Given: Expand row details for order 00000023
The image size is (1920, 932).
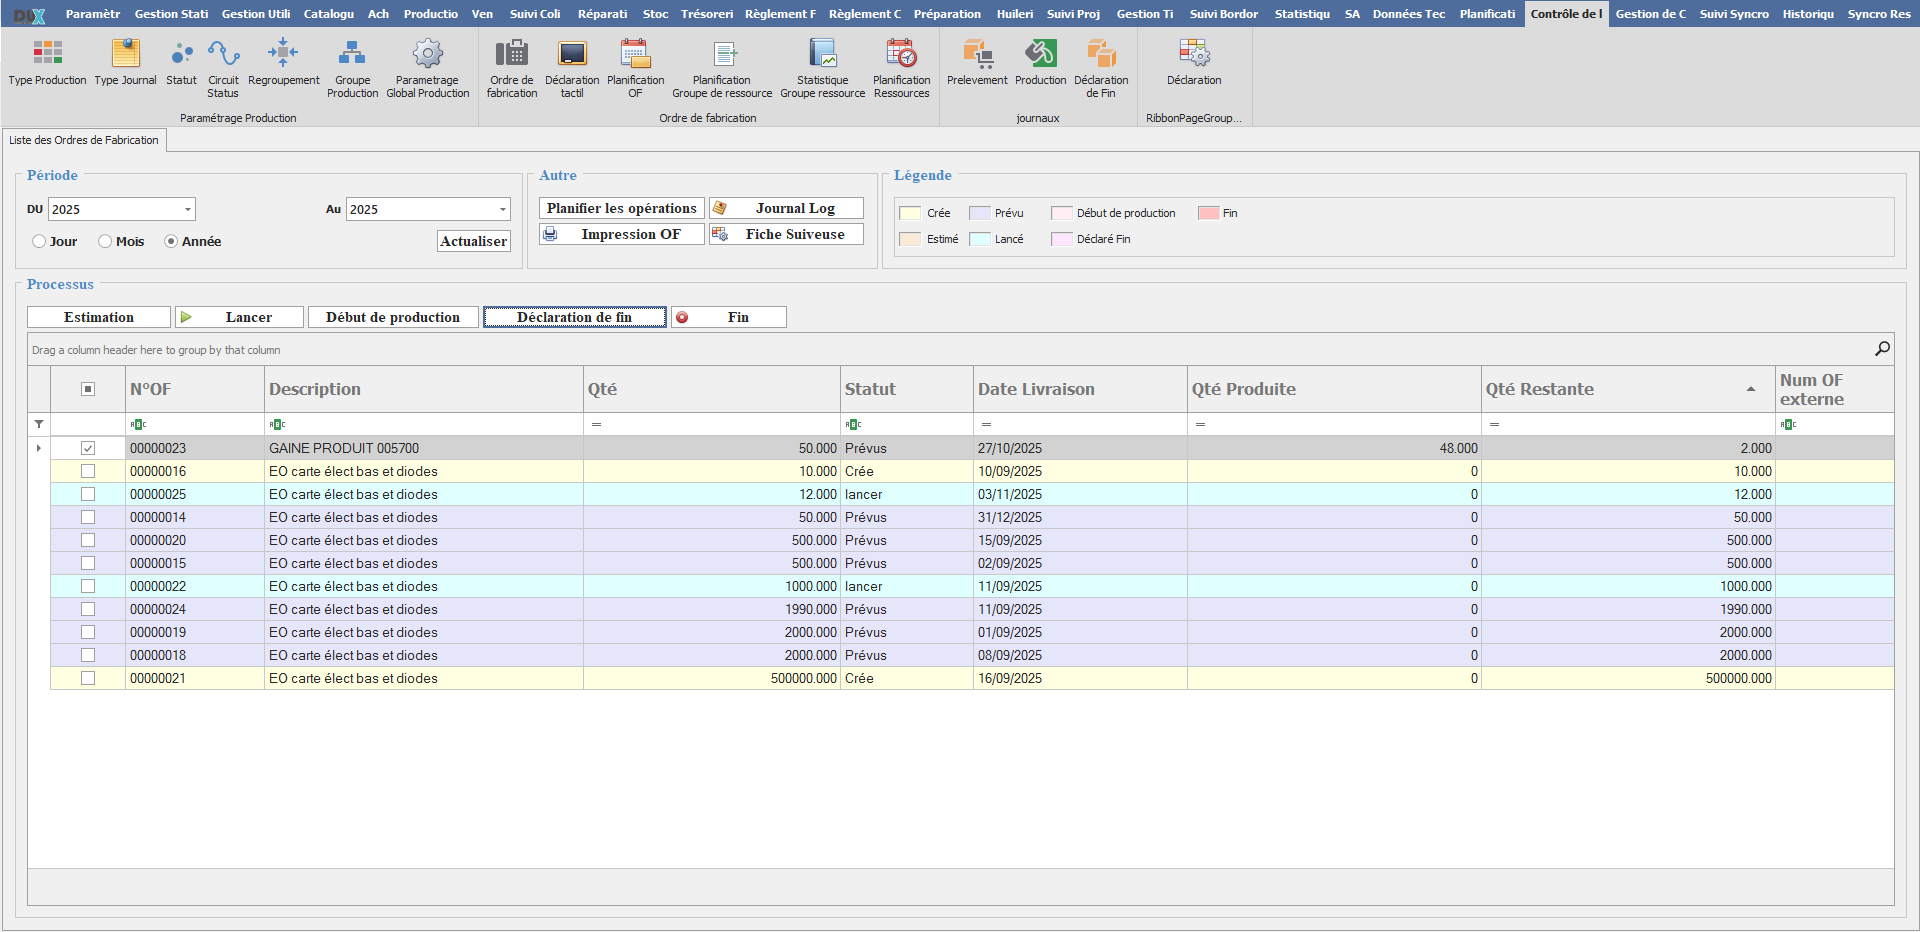Looking at the screenshot, I should pos(39,448).
